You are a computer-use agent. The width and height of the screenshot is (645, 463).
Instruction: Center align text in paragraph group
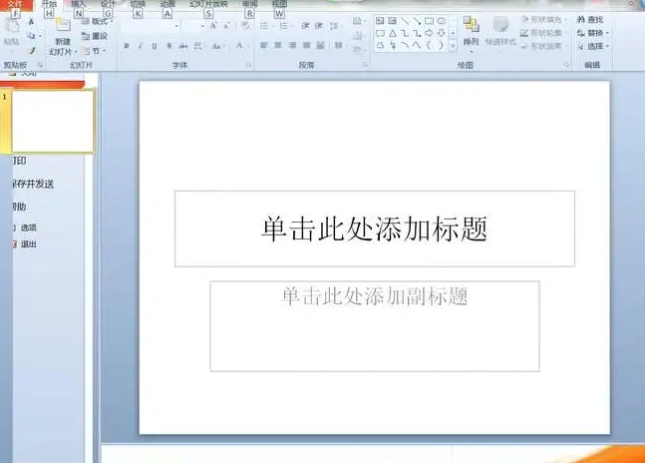coord(278,45)
